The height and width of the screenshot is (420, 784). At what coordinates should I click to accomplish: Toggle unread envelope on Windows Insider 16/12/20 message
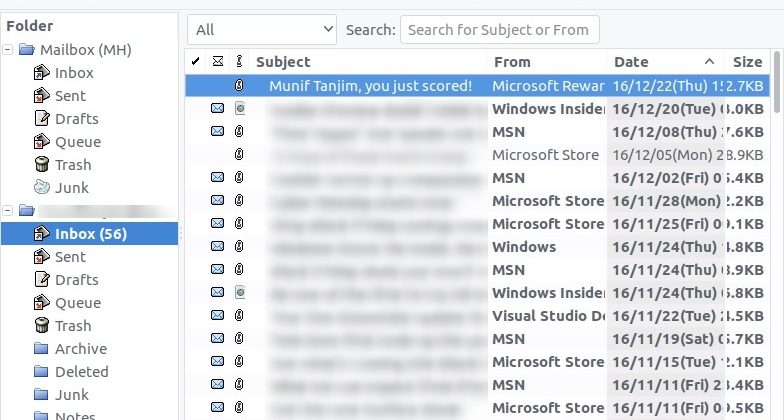click(x=217, y=109)
